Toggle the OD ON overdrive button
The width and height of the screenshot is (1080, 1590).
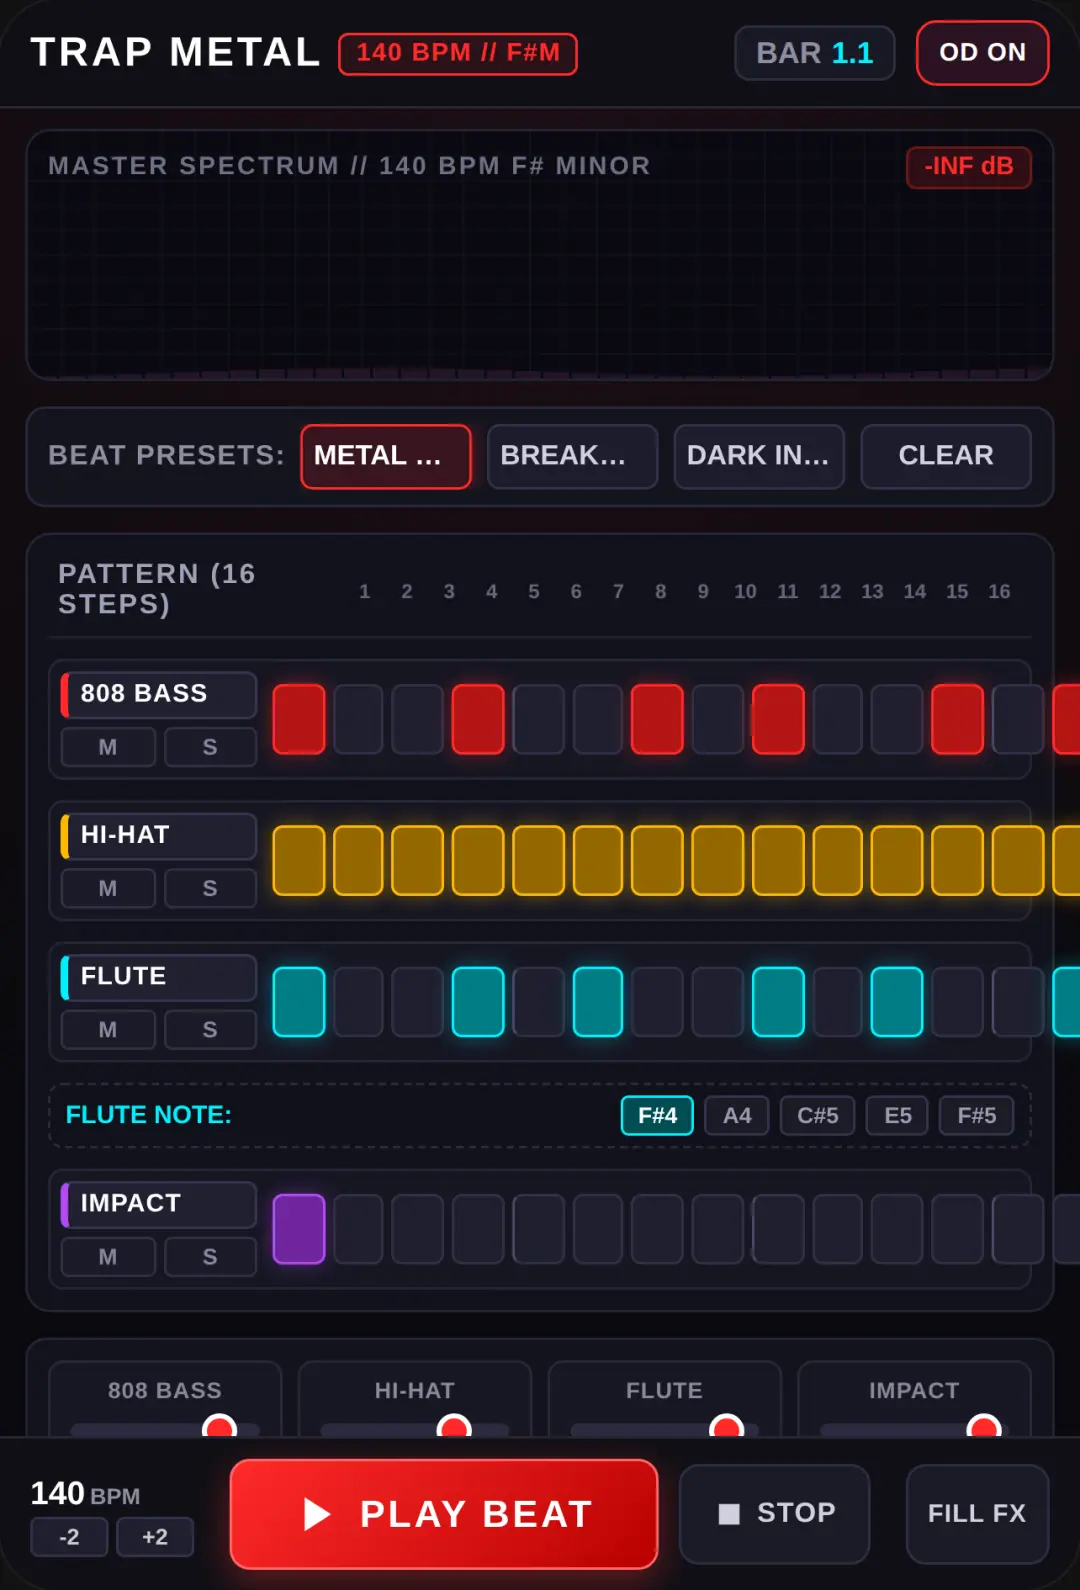click(x=982, y=52)
